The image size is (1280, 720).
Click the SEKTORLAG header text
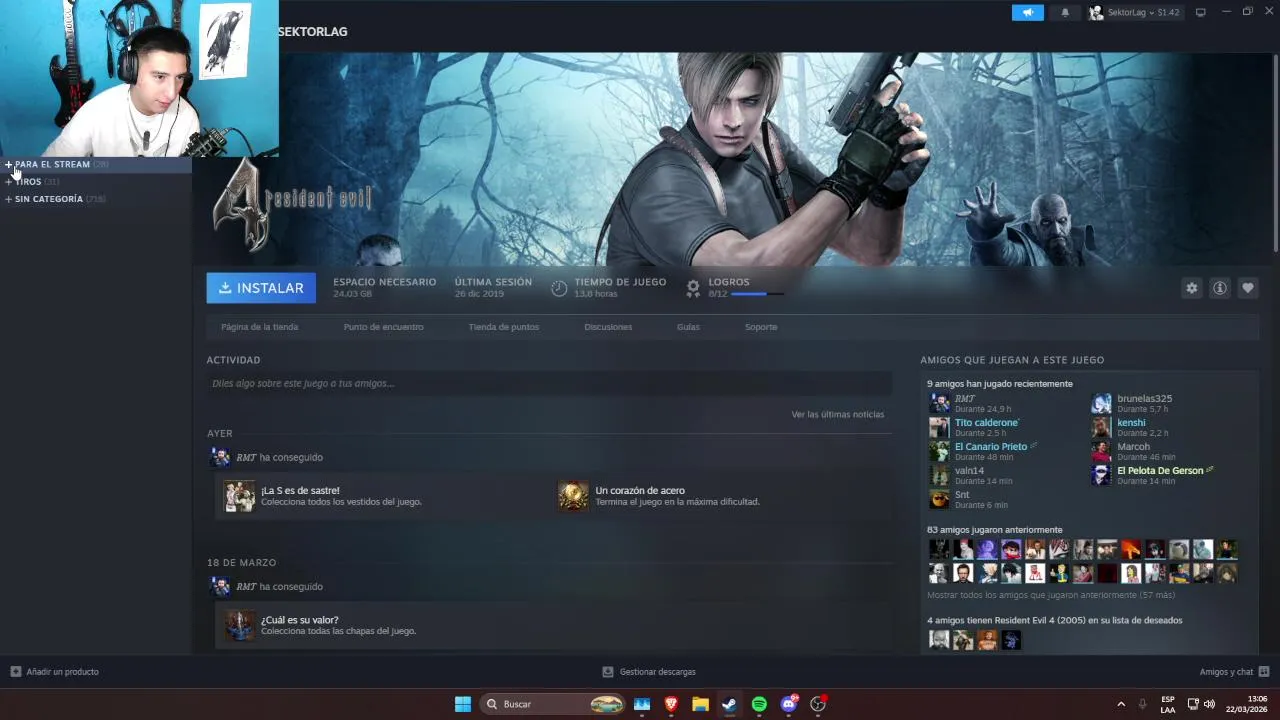pyautogui.click(x=313, y=32)
